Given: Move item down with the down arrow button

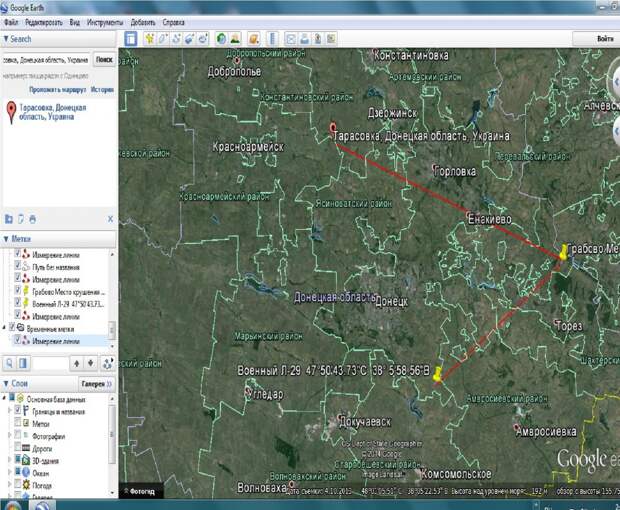Looking at the screenshot, I should [91, 363].
